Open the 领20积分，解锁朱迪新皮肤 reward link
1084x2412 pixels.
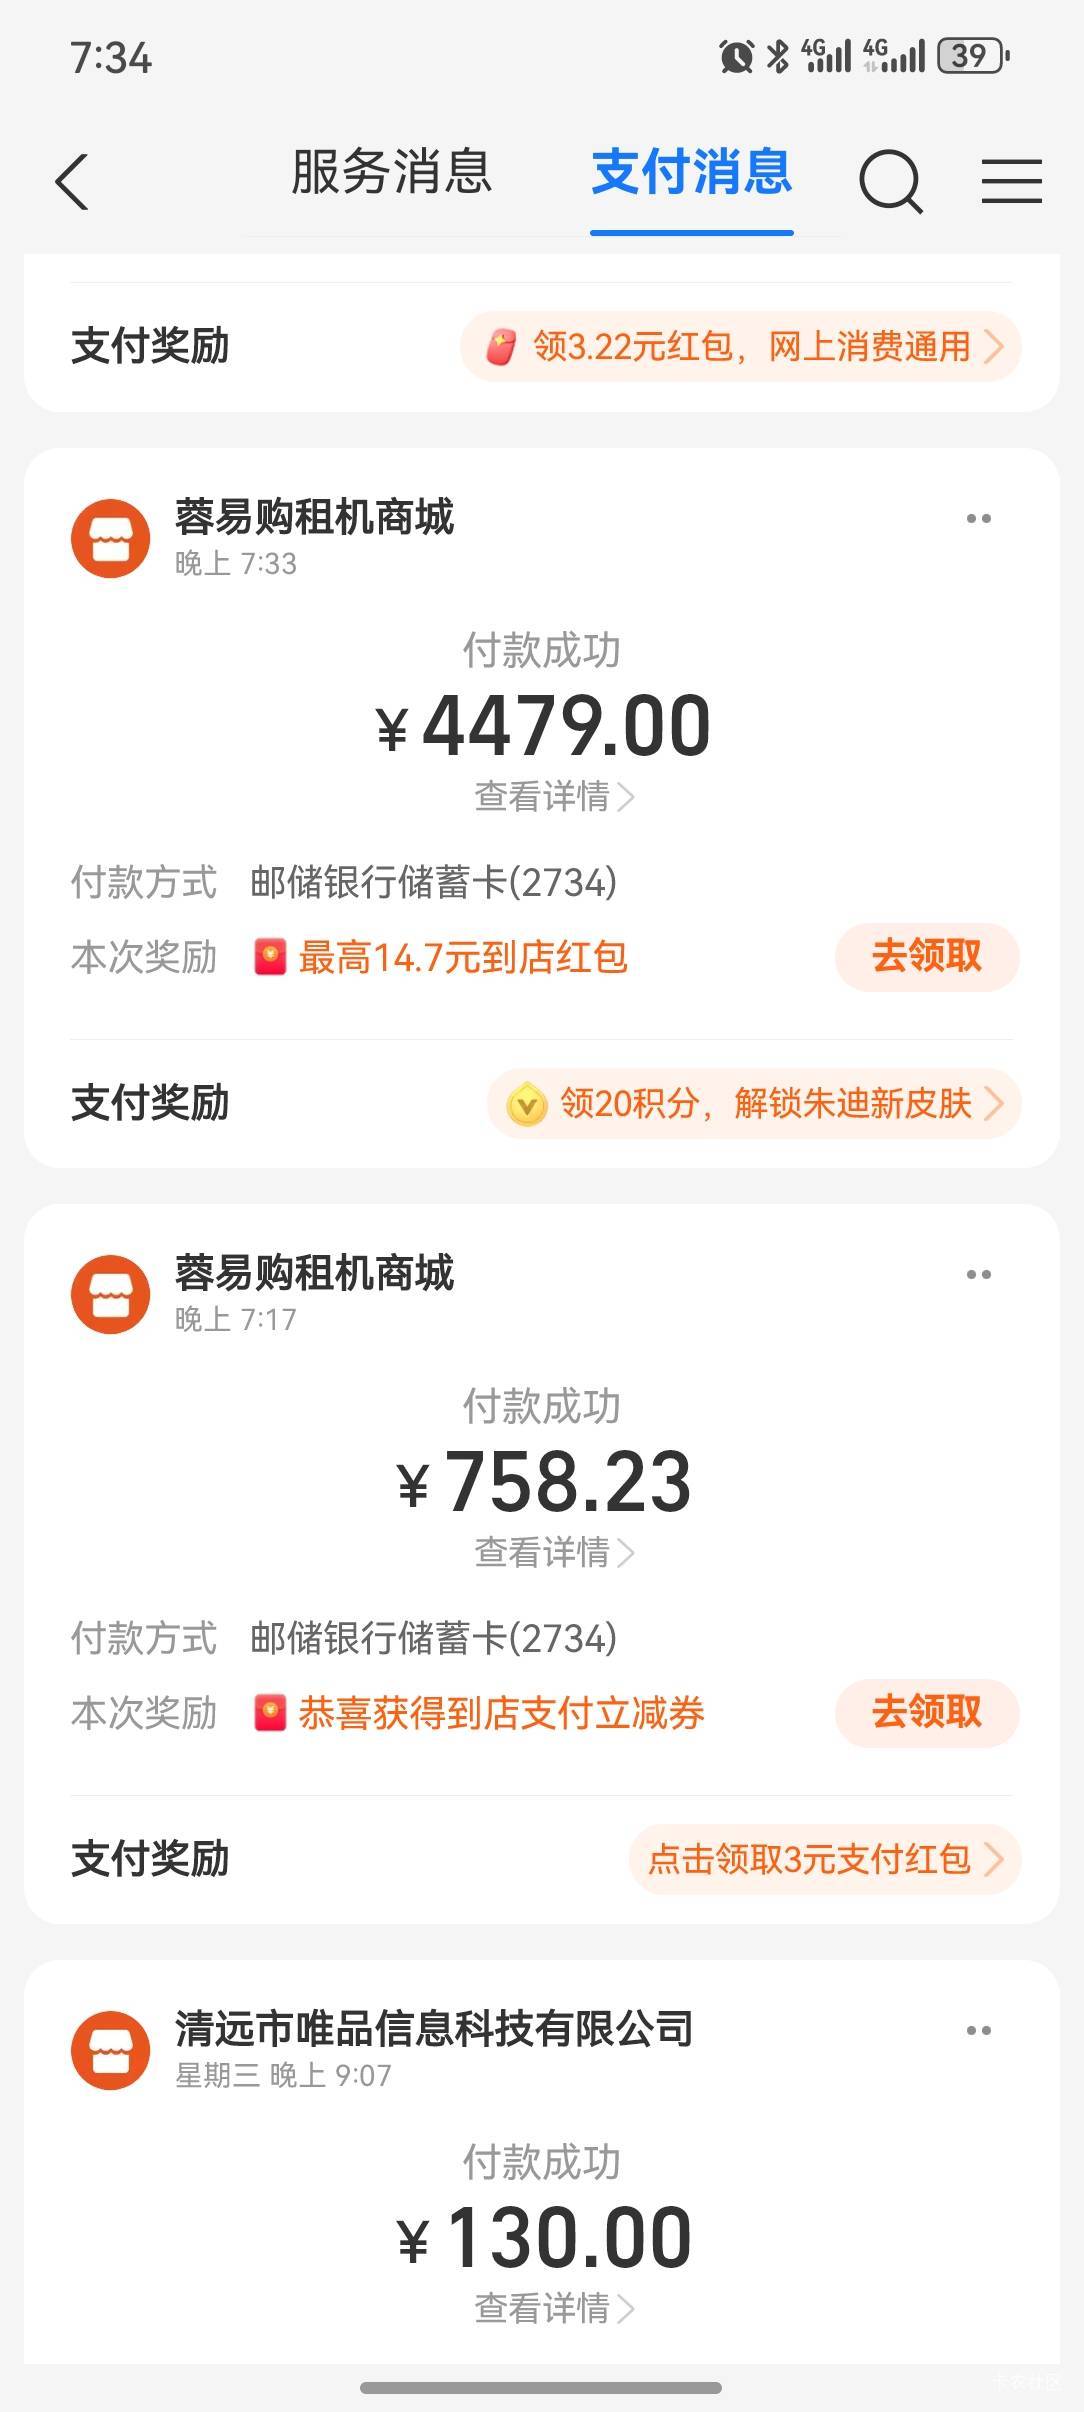point(754,1104)
